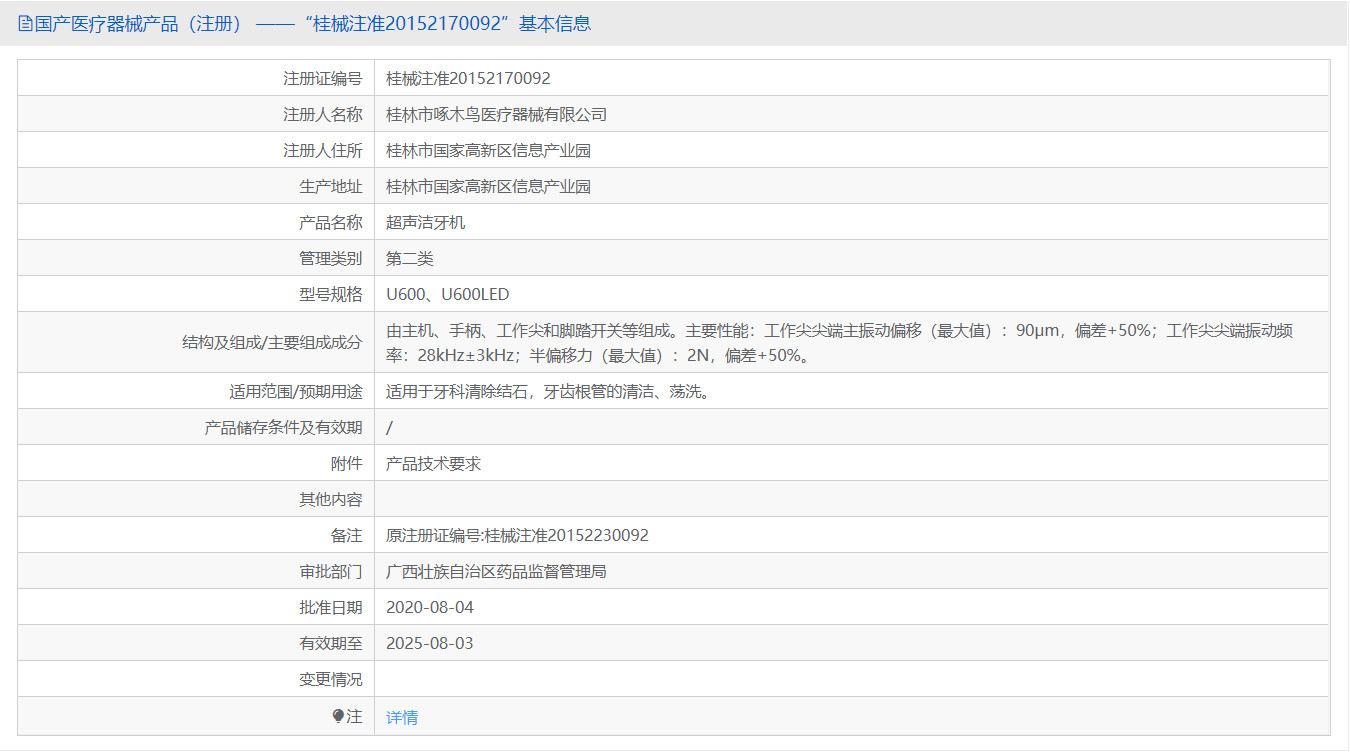
Task: Select intended use text 适用于牙科清除结石
Action: click(x=550, y=391)
